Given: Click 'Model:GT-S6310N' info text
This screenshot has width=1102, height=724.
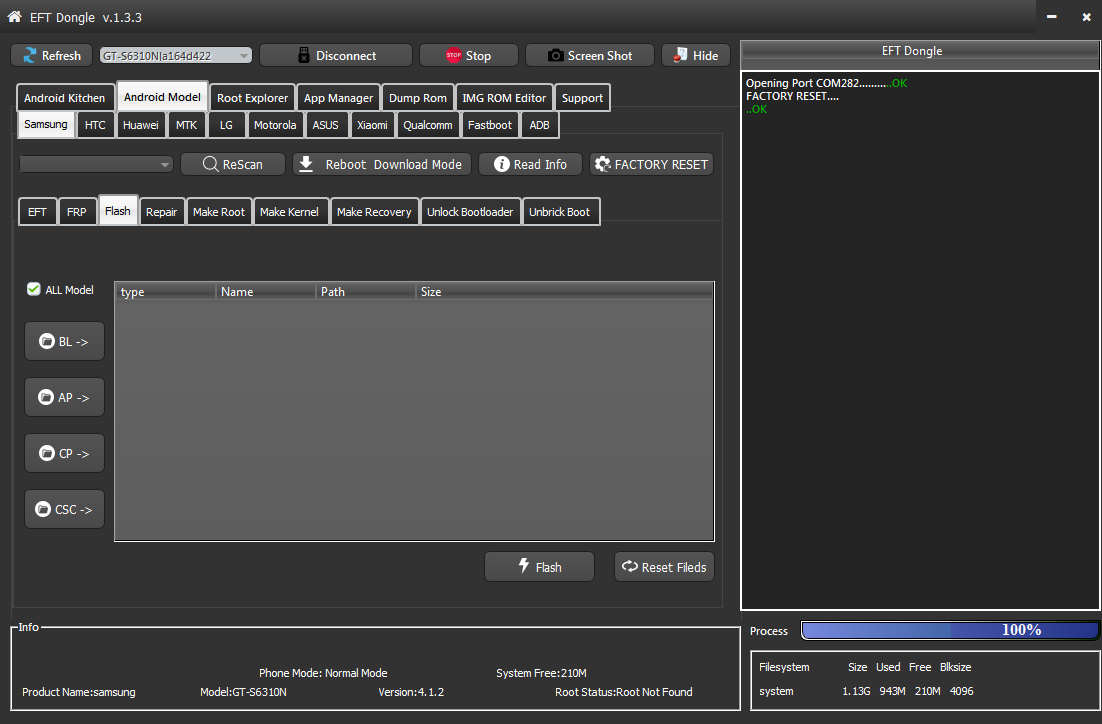Looking at the screenshot, I should 243,692.
